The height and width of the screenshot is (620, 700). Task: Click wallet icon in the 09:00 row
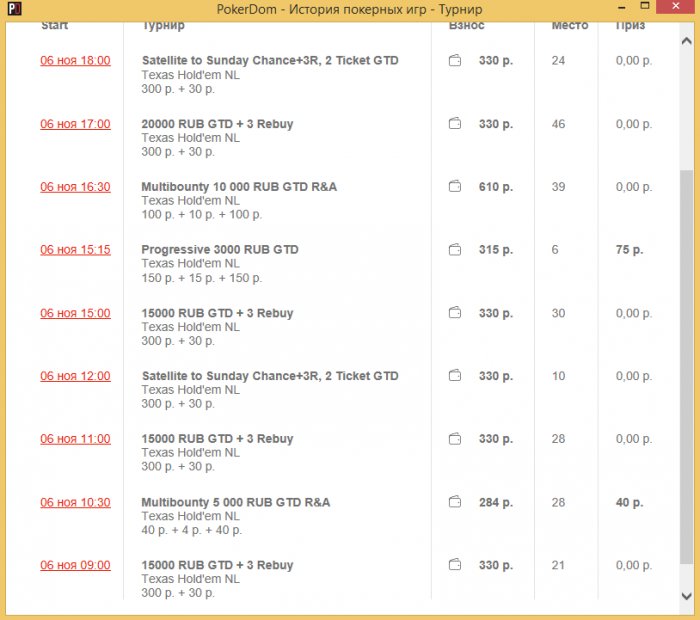455,565
